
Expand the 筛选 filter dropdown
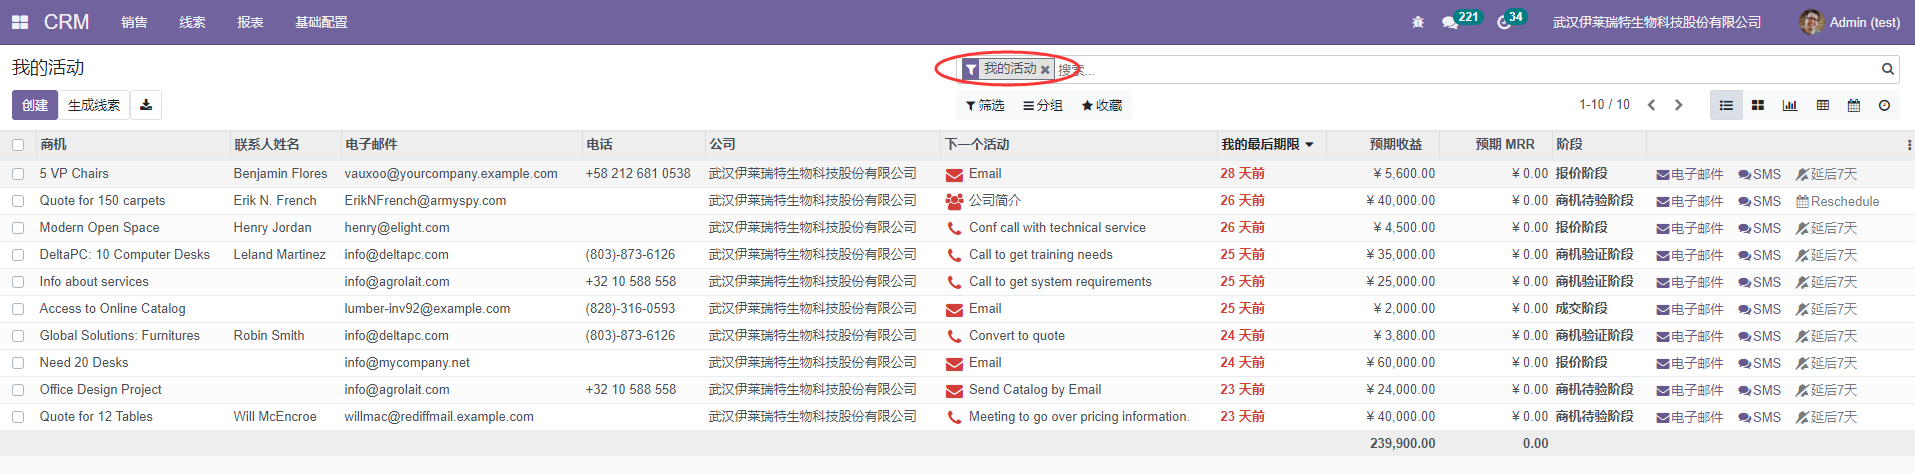click(985, 105)
